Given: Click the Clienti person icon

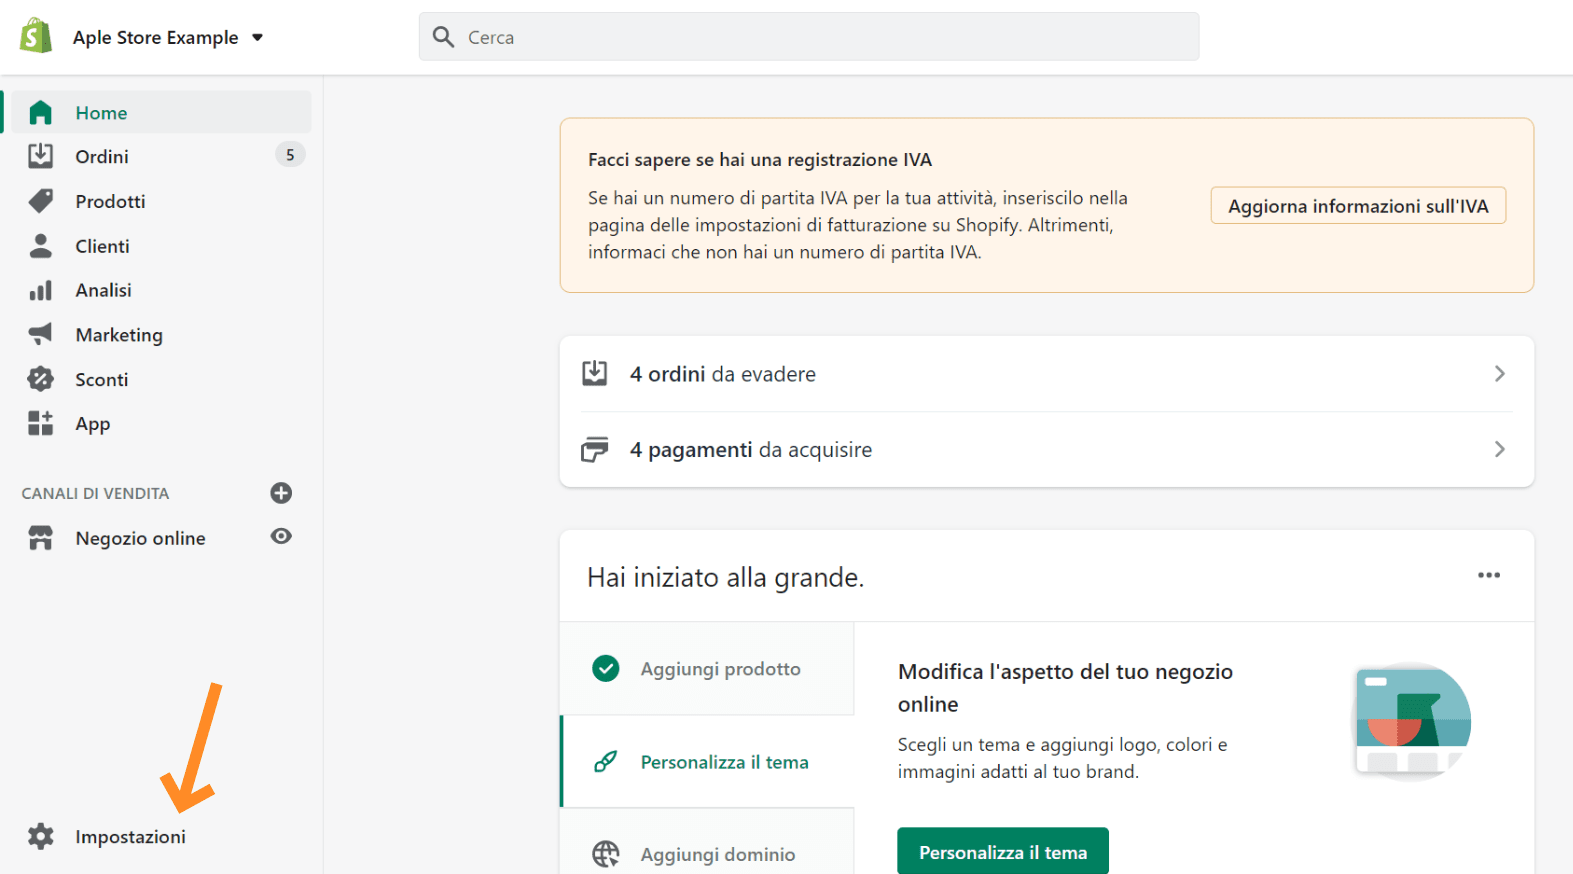Looking at the screenshot, I should pos(40,246).
